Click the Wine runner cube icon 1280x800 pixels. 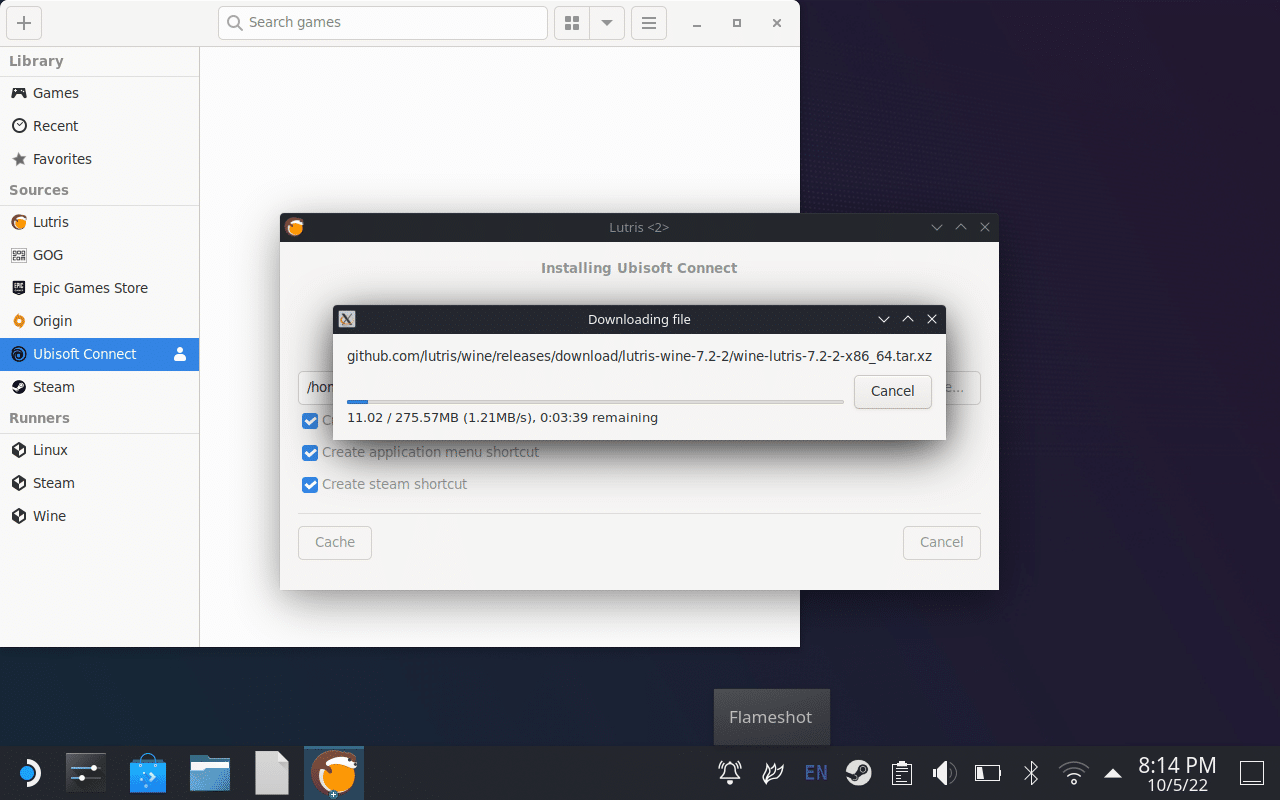click(18, 516)
